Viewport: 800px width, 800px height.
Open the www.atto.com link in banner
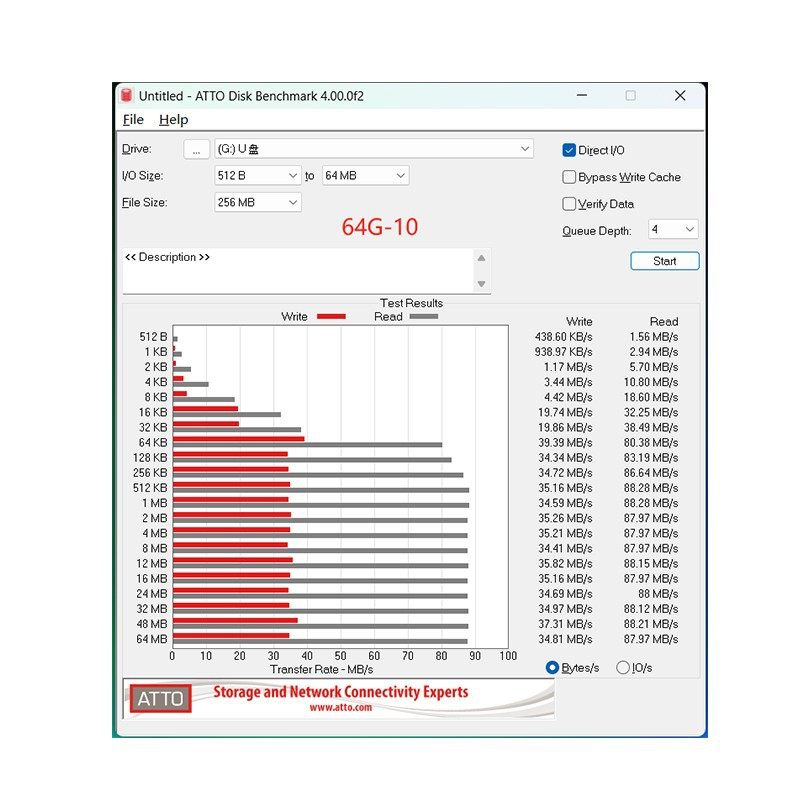coord(340,708)
